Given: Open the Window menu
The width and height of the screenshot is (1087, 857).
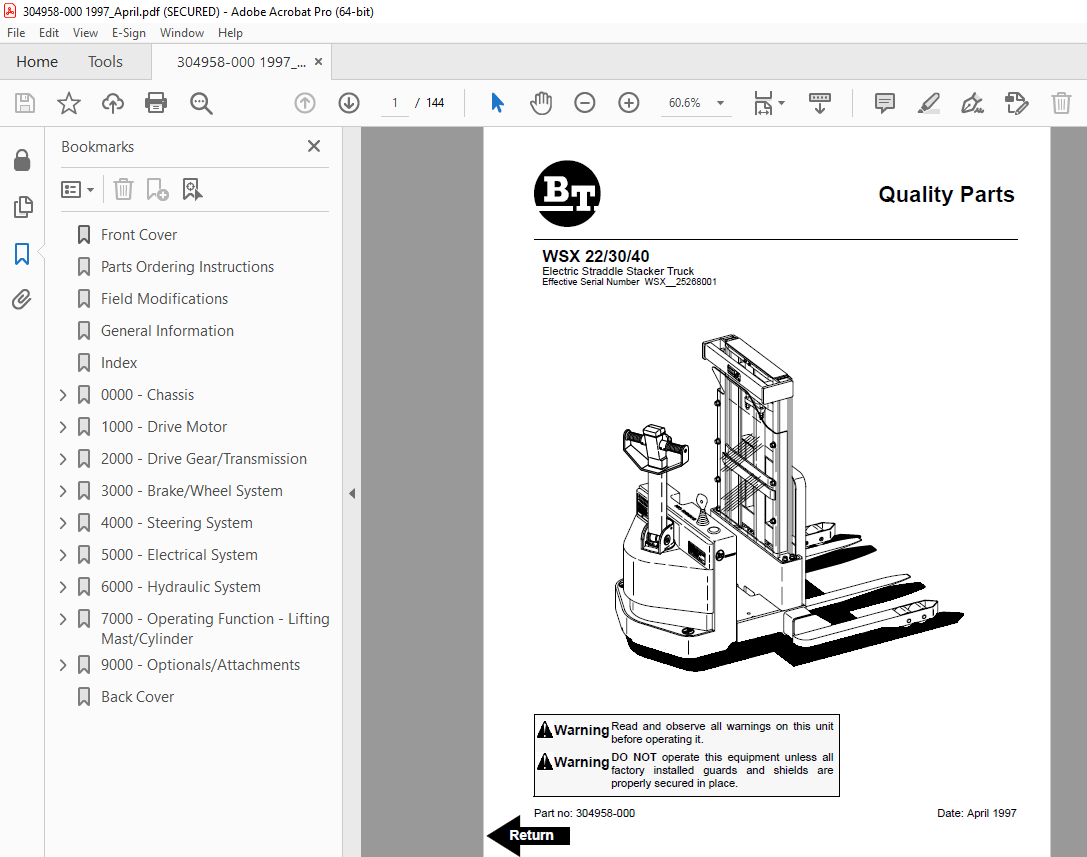Looking at the screenshot, I should [182, 33].
